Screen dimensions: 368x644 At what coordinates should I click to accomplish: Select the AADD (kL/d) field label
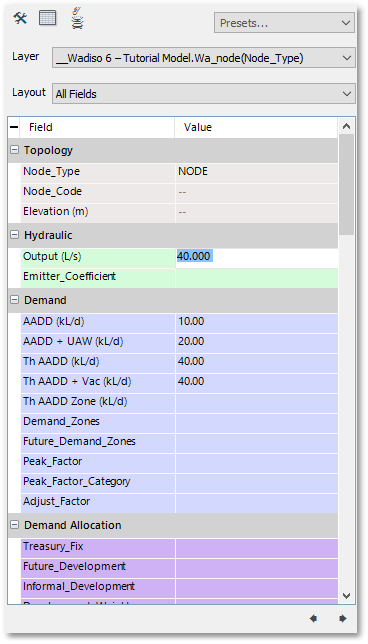98,322
